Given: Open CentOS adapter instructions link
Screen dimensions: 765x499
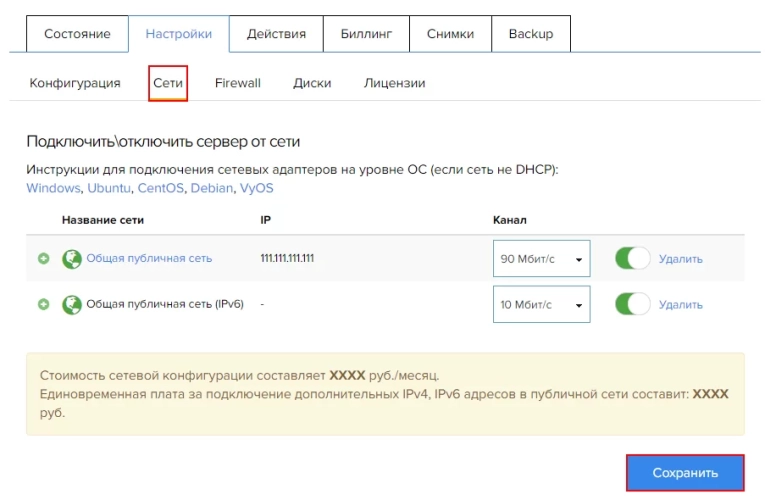Looking at the screenshot, I should (161, 188).
